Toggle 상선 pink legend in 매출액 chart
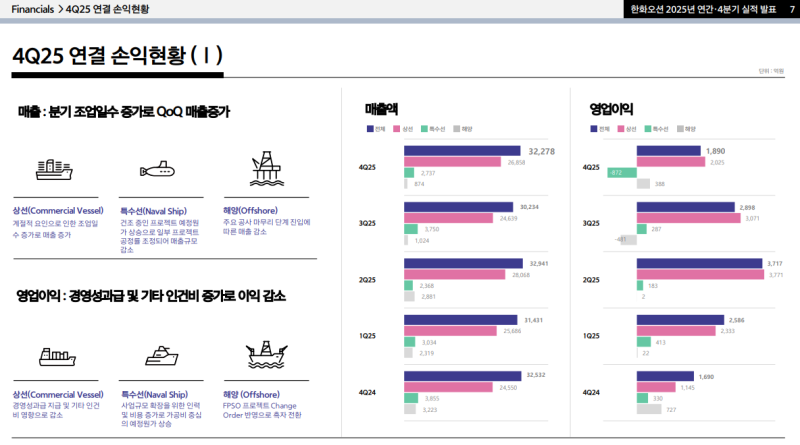 [x=398, y=129]
